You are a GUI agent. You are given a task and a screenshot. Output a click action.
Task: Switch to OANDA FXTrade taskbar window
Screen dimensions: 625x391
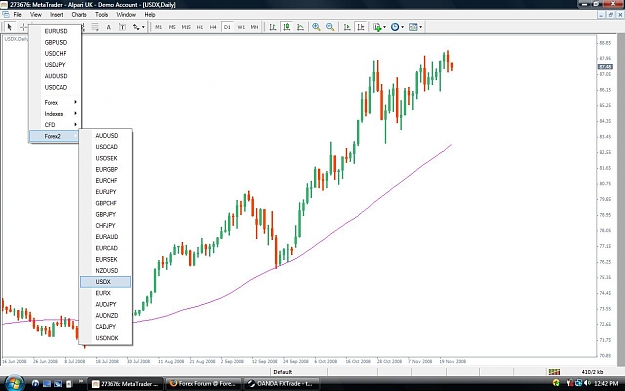281,384
